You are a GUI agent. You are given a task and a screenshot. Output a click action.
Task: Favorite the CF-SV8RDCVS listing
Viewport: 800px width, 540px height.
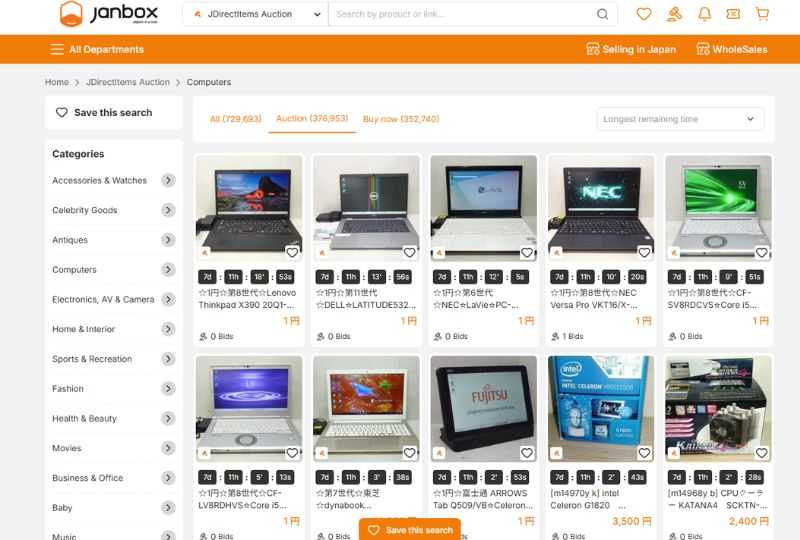tap(761, 252)
